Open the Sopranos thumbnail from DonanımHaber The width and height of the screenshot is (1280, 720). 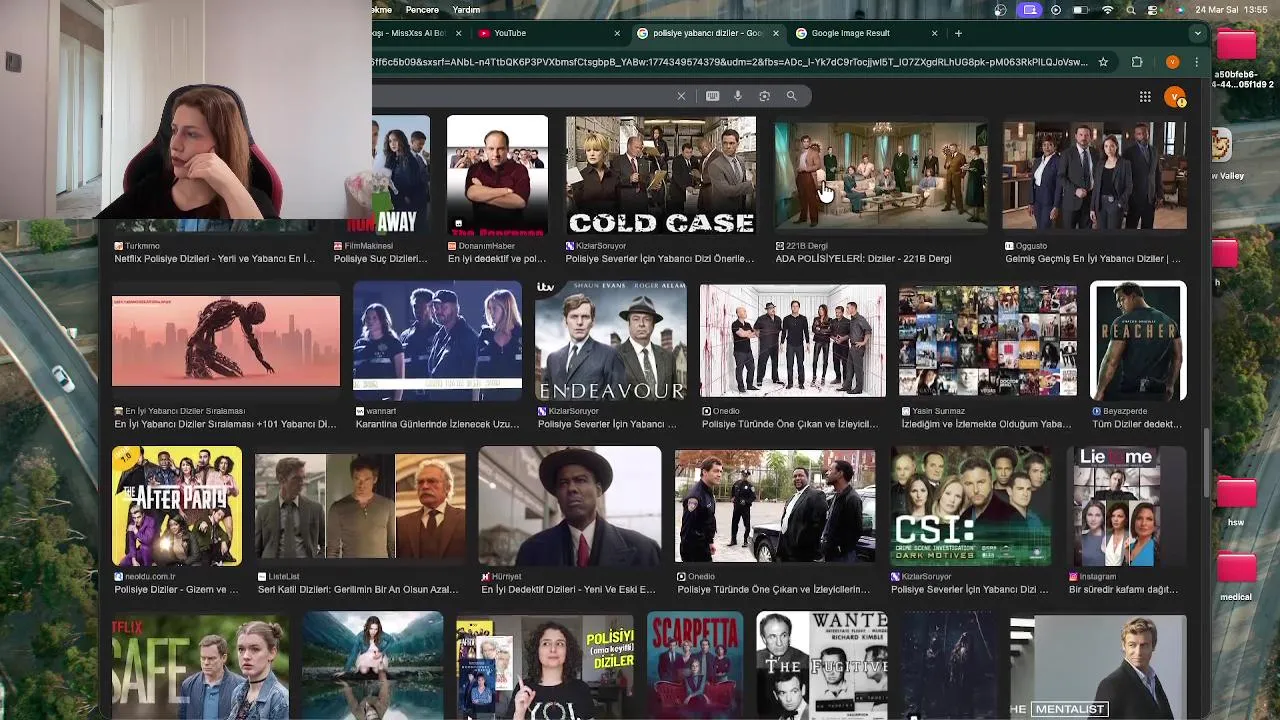(x=497, y=175)
